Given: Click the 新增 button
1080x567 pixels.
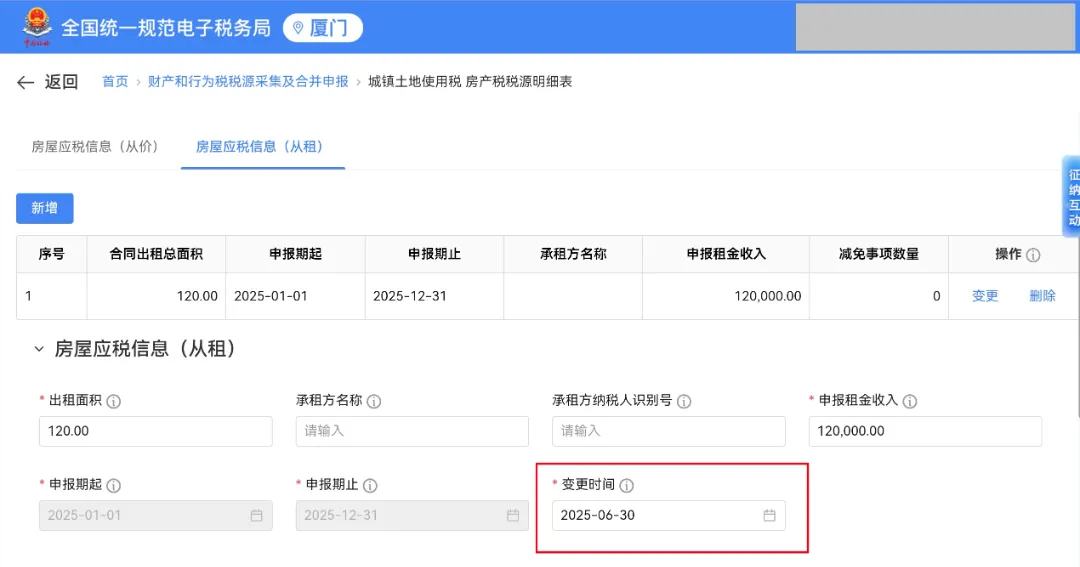Looking at the screenshot, I should [x=44, y=208].
